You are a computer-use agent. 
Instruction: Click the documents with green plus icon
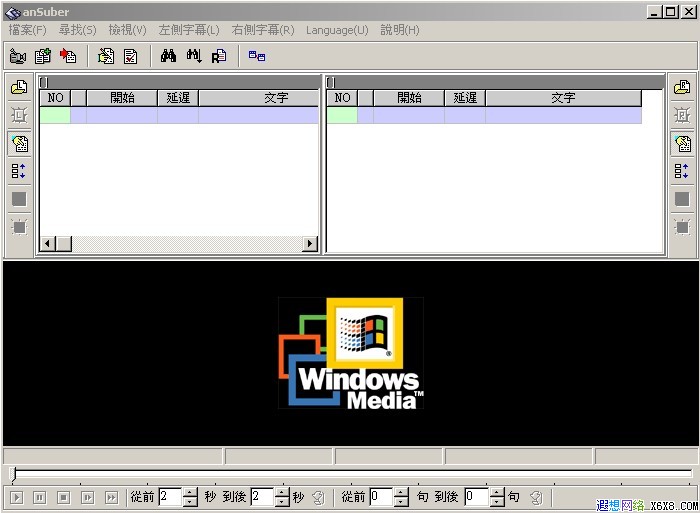tap(43, 56)
